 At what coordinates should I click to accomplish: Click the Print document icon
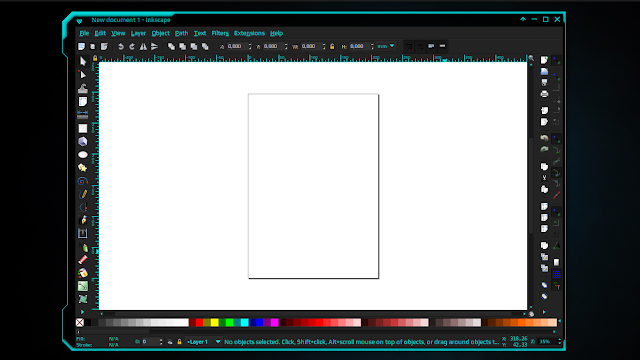544,94
